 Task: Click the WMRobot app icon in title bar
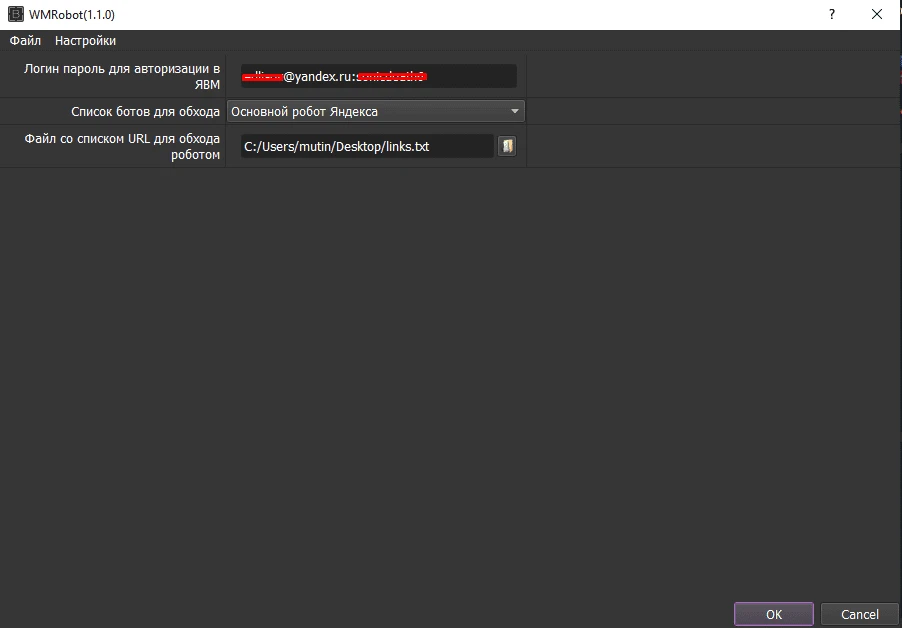[x=16, y=14]
